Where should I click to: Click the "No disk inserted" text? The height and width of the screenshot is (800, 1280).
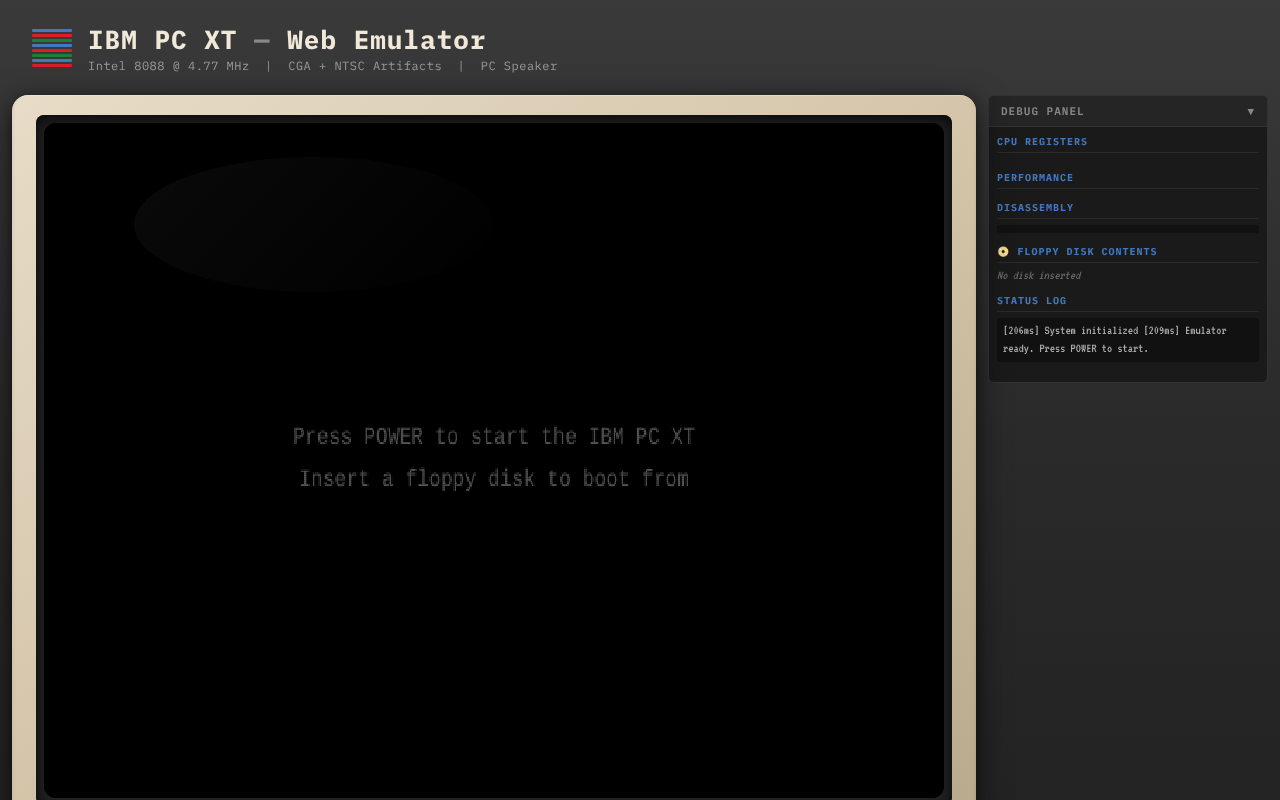click(1039, 276)
